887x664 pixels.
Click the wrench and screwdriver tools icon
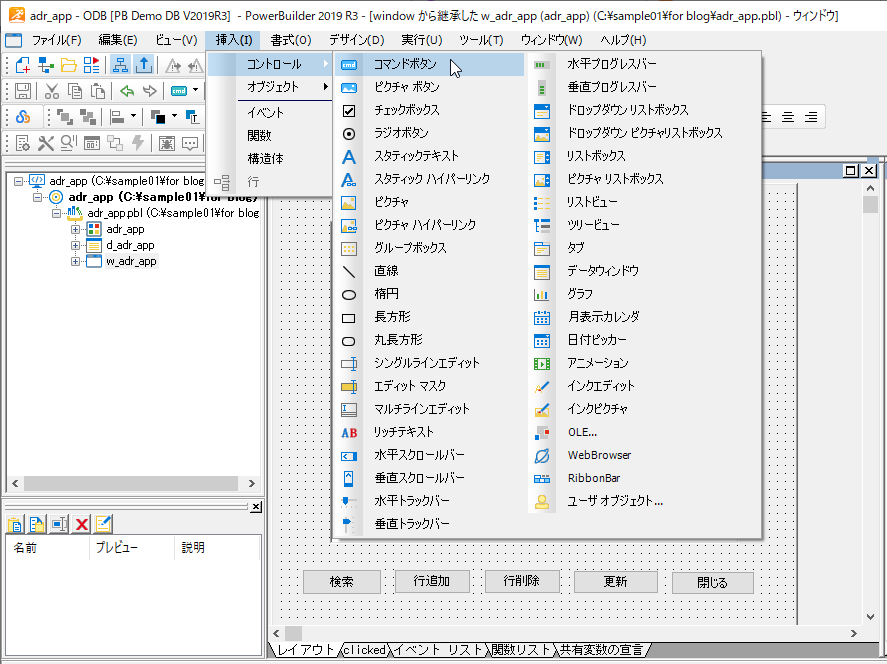46,143
